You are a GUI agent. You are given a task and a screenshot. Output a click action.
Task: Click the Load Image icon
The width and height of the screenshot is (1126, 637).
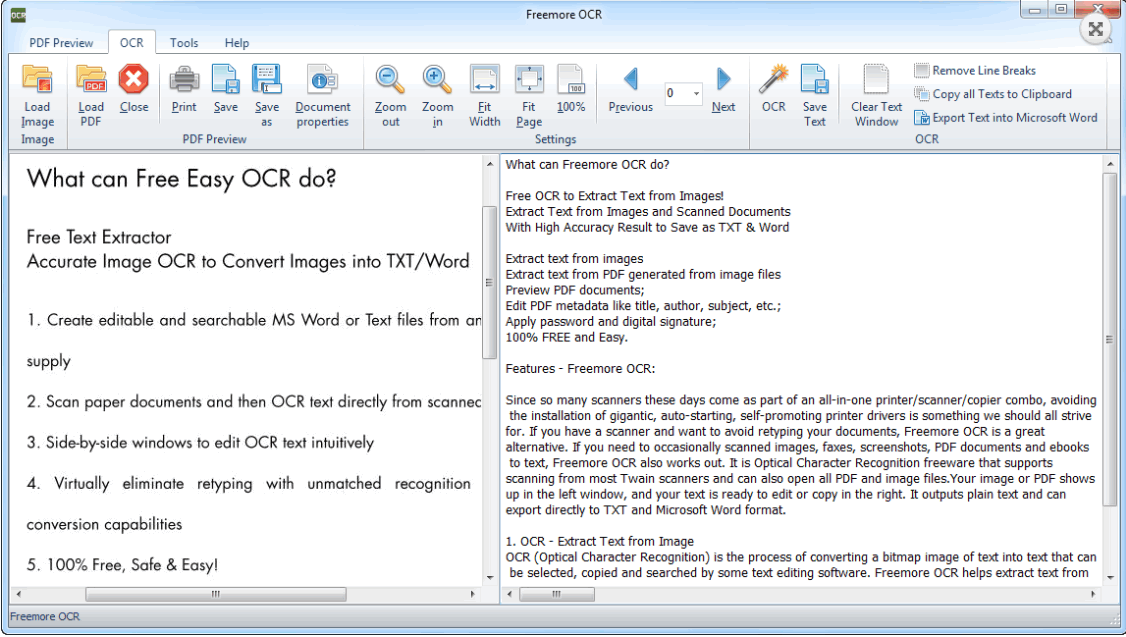pos(37,79)
